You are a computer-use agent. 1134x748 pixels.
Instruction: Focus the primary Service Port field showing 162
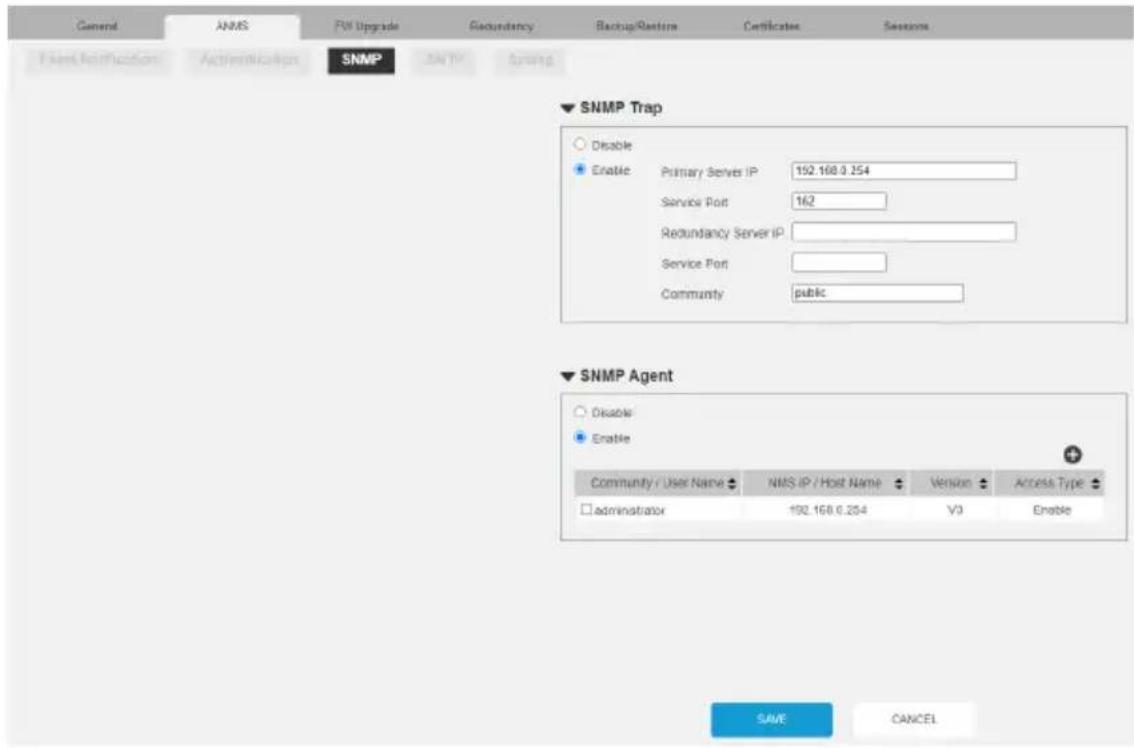point(839,201)
